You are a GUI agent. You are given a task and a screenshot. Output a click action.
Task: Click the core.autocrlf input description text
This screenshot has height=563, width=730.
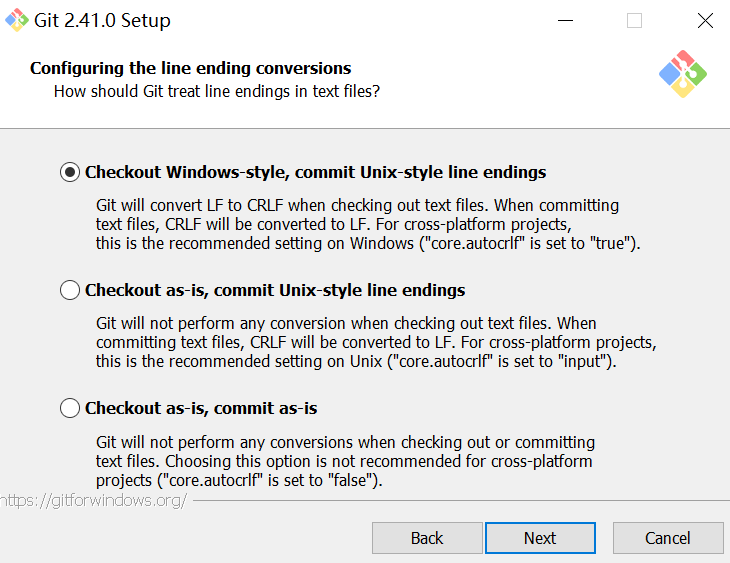(376, 342)
